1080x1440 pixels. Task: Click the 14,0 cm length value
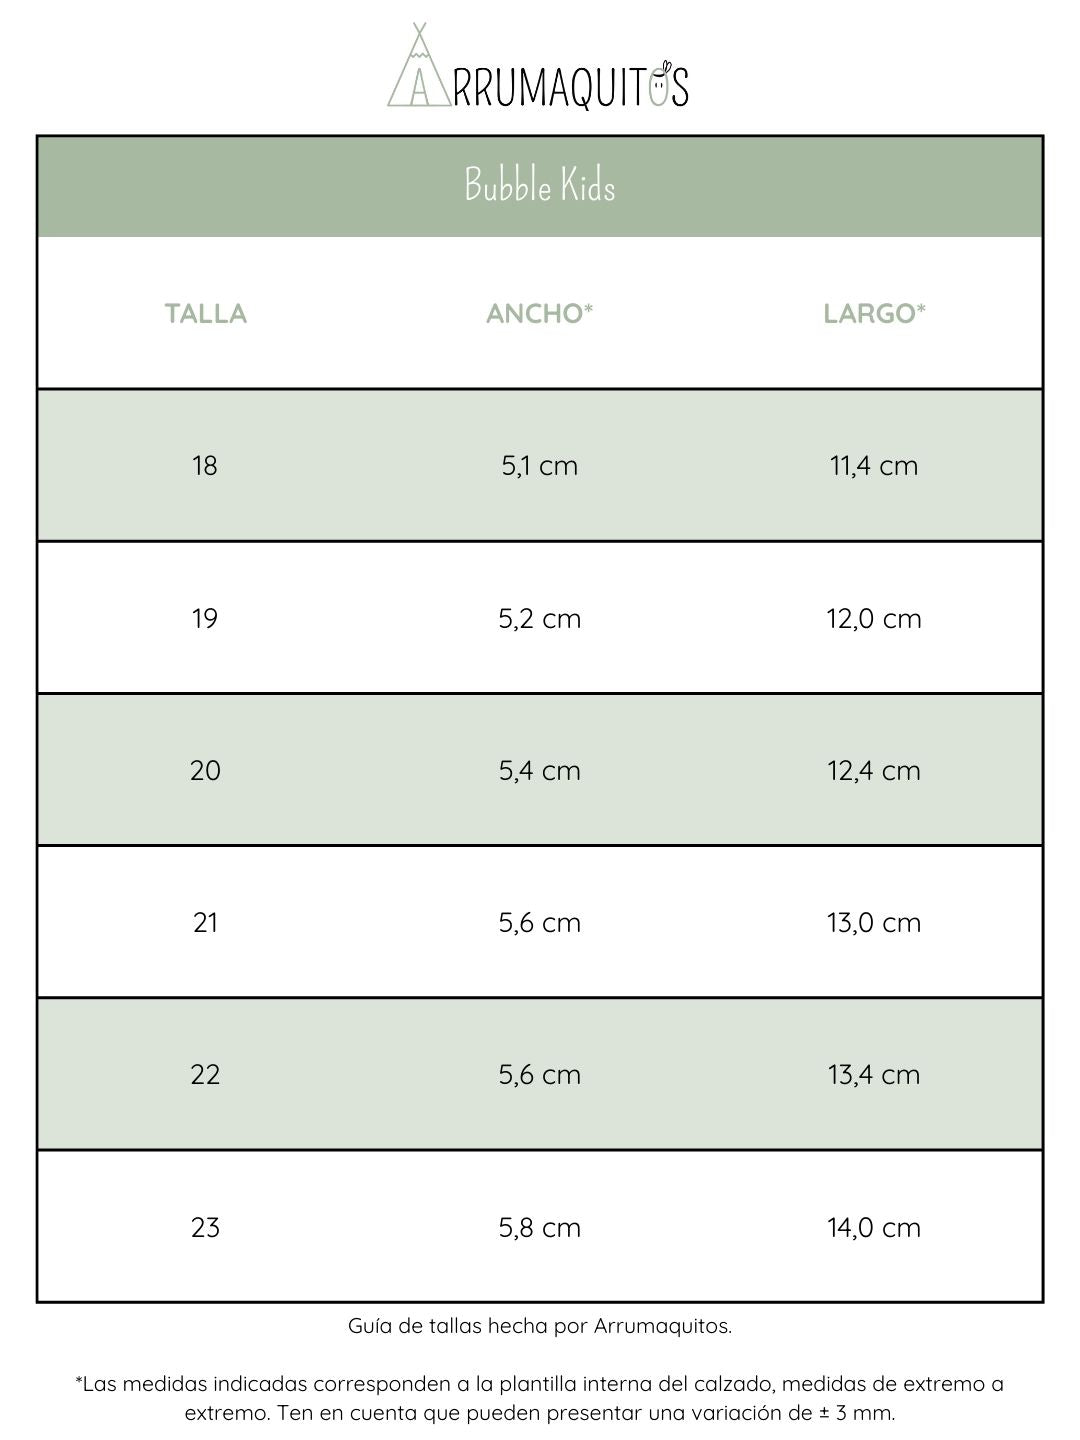point(874,1228)
